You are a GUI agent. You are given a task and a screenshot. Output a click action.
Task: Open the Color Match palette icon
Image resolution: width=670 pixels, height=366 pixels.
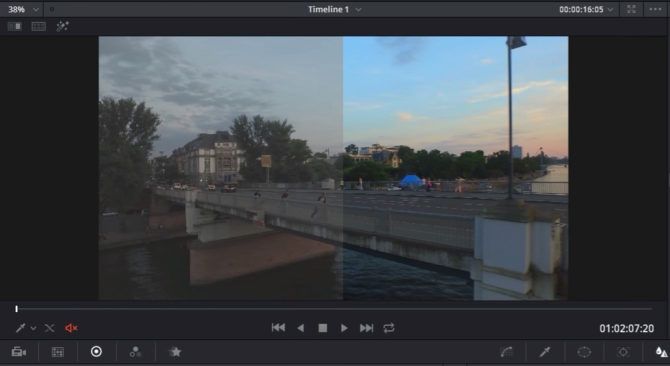point(58,352)
